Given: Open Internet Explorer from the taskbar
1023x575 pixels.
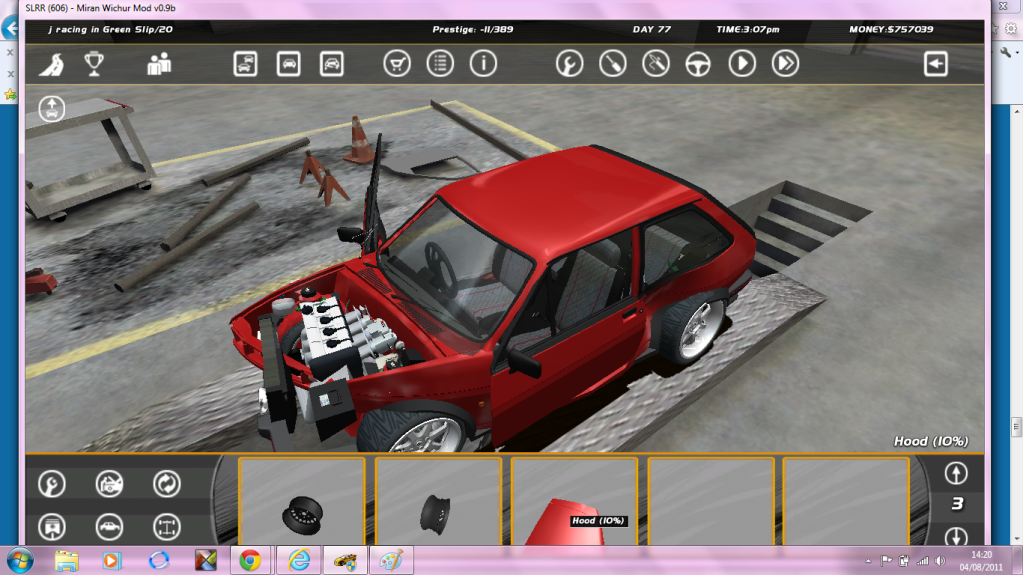Looking at the screenshot, I should point(299,561).
